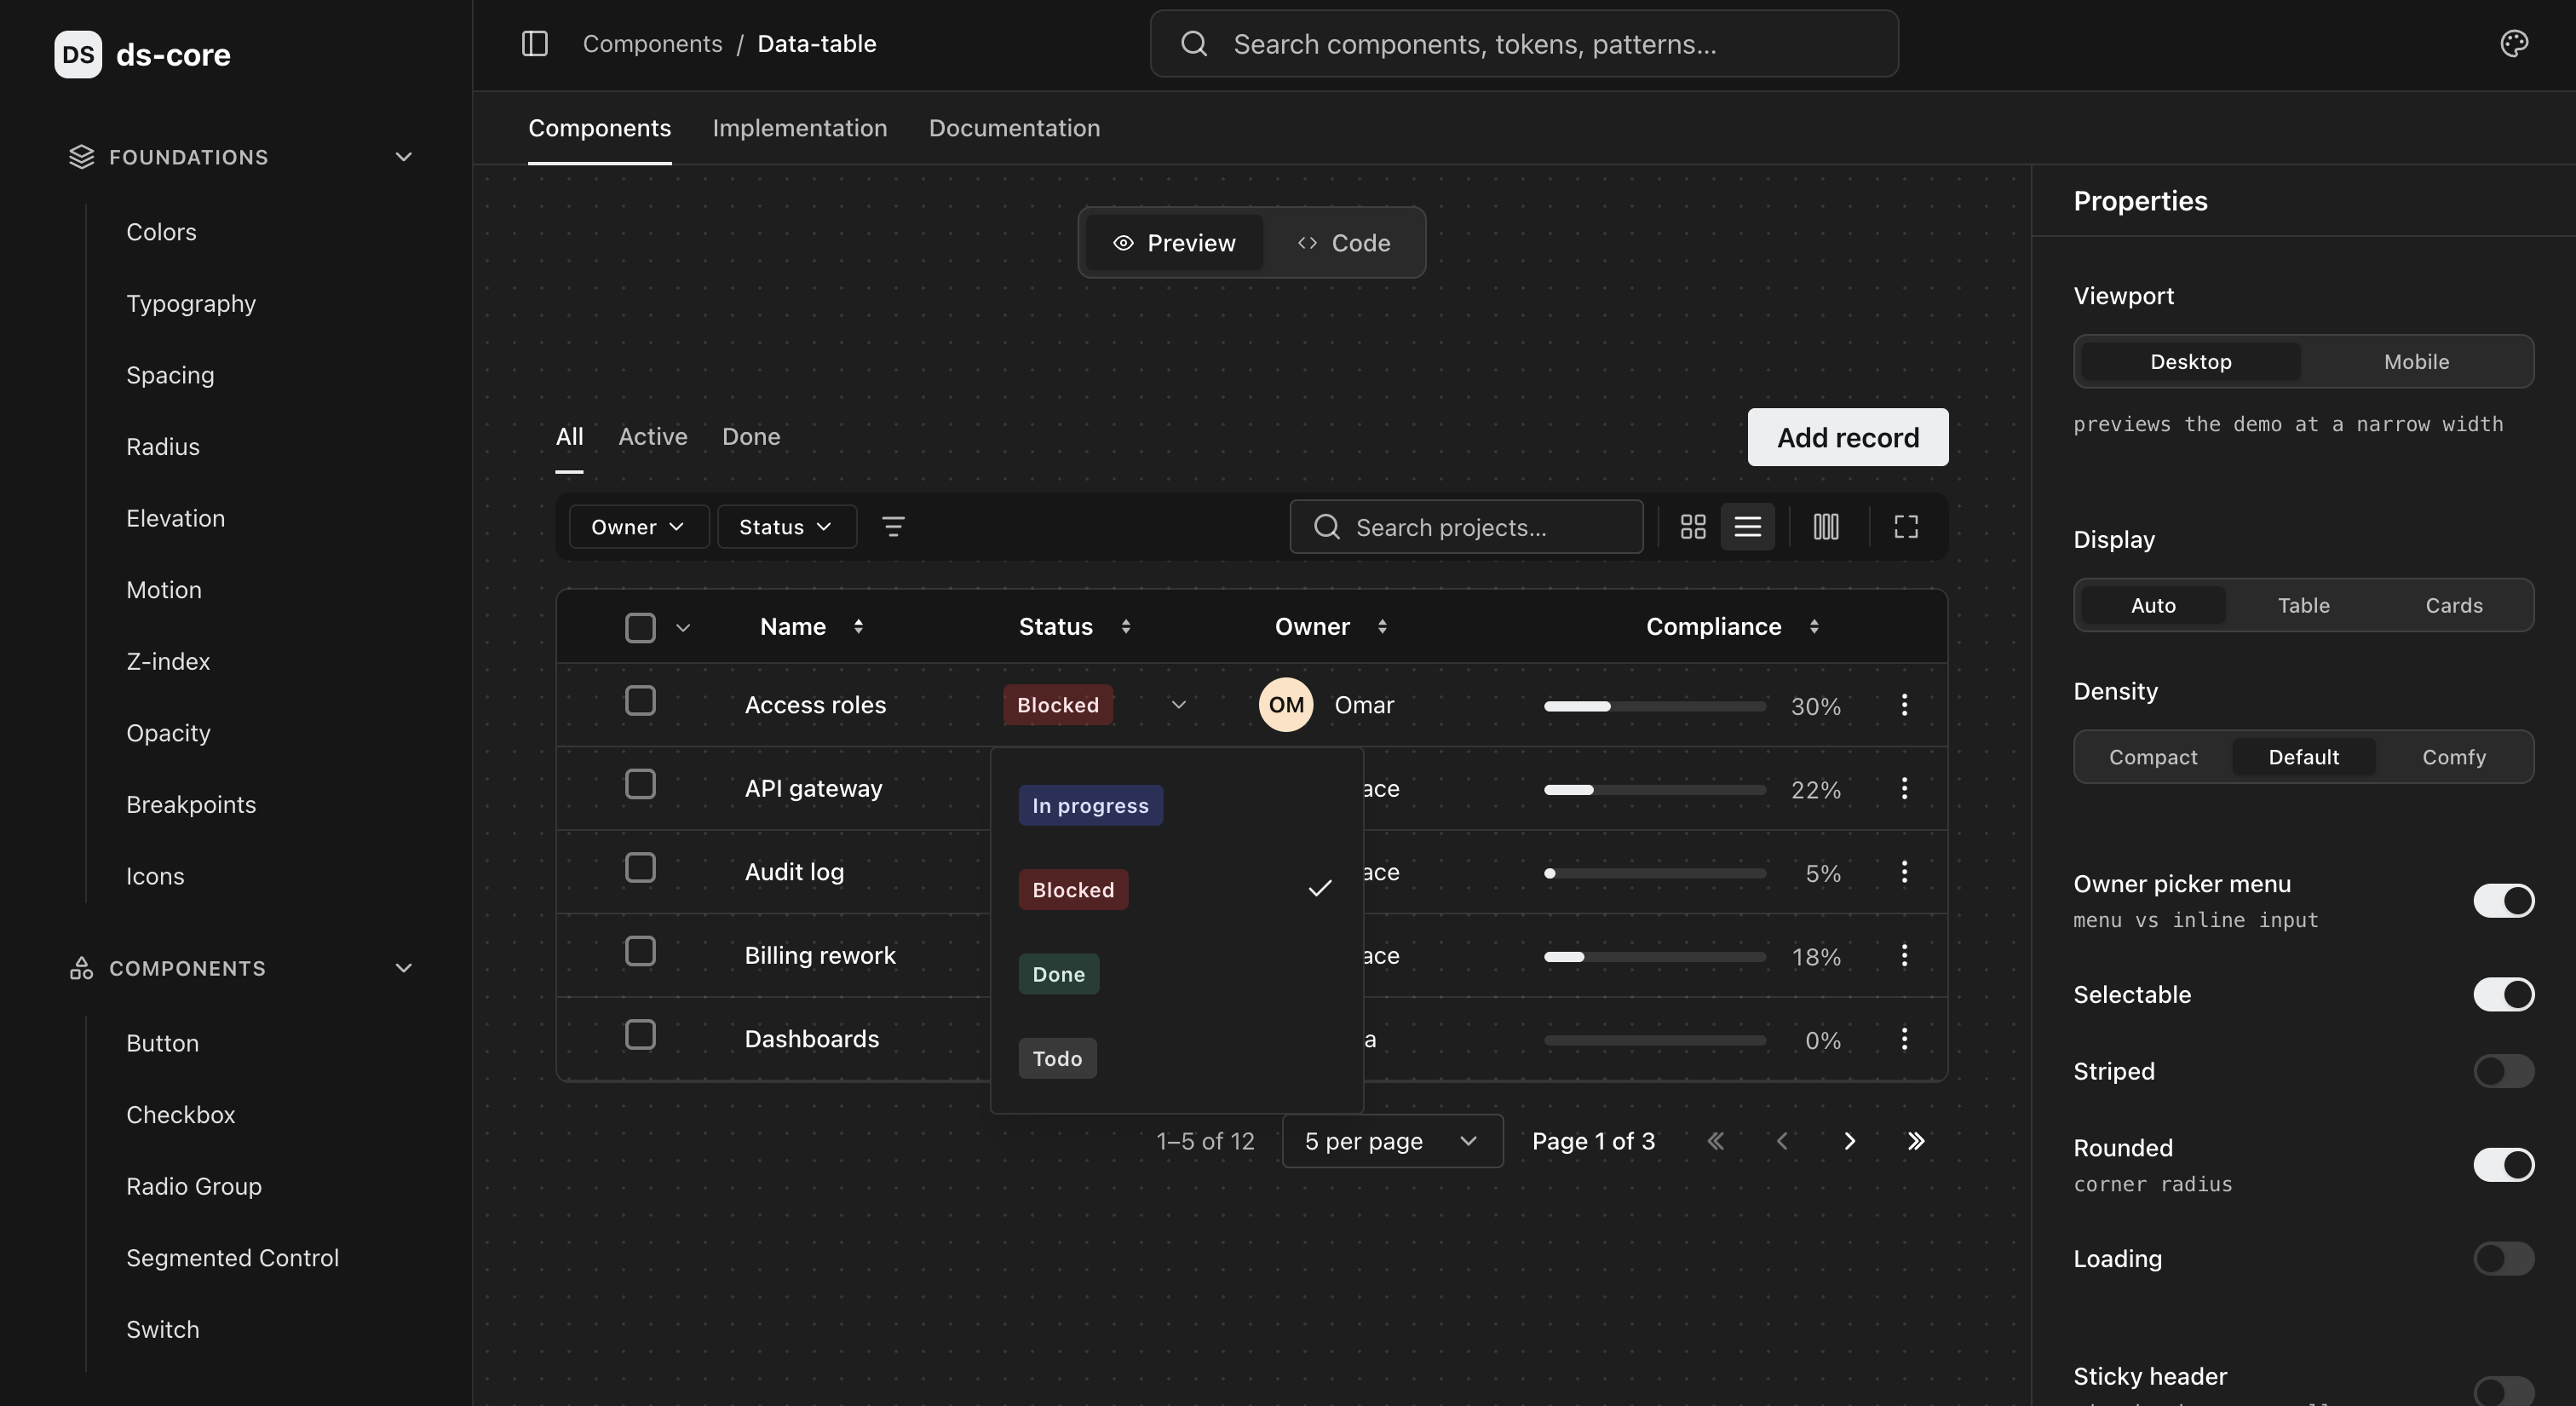Image resolution: width=2576 pixels, height=1406 pixels.
Task: Switch to the Documentation tab
Action: click(1014, 128)
